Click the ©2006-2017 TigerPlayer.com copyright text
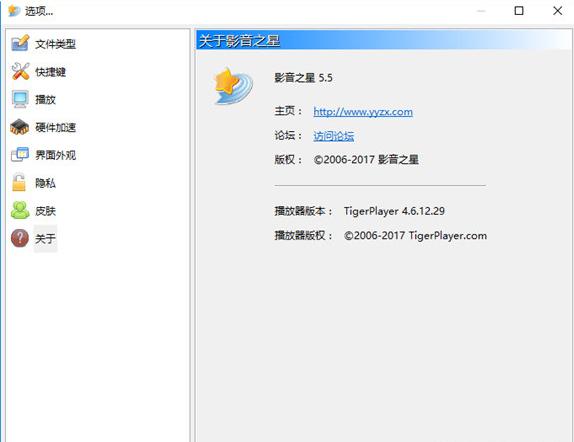Image resolution: width=574 pixels, height=442 pixels. [415, 235]
